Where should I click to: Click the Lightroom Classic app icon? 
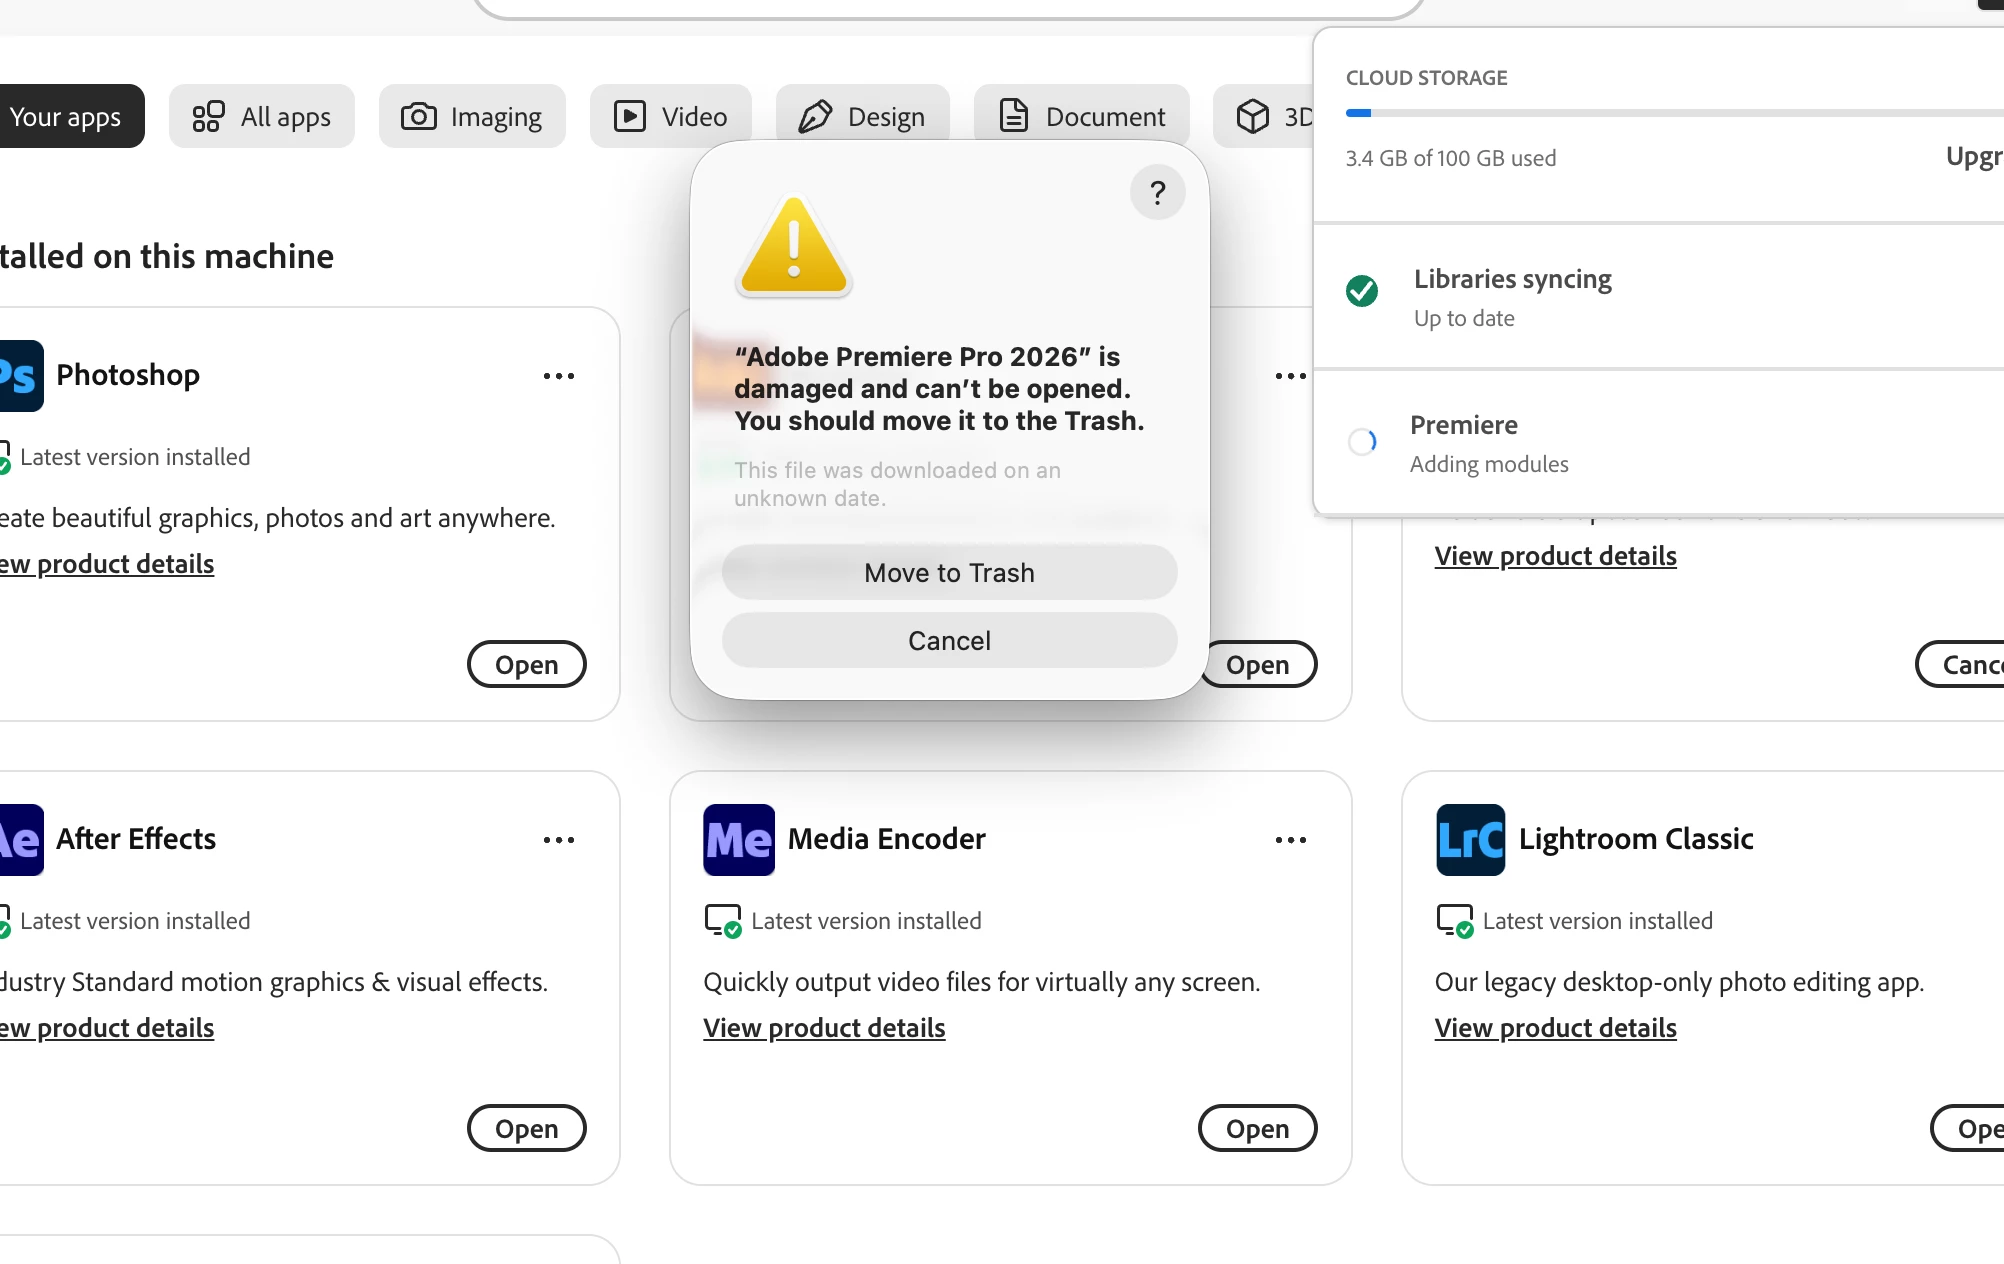pos(1471,840)
